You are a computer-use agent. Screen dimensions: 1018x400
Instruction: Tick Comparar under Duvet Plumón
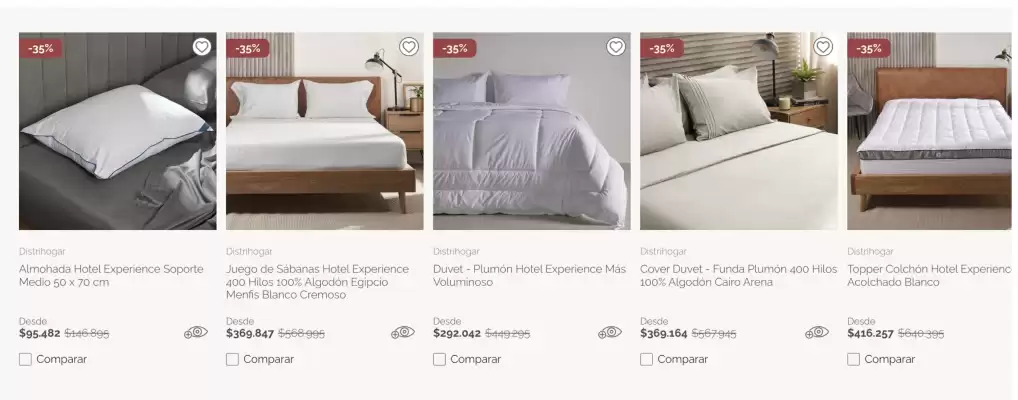(440, 359)
